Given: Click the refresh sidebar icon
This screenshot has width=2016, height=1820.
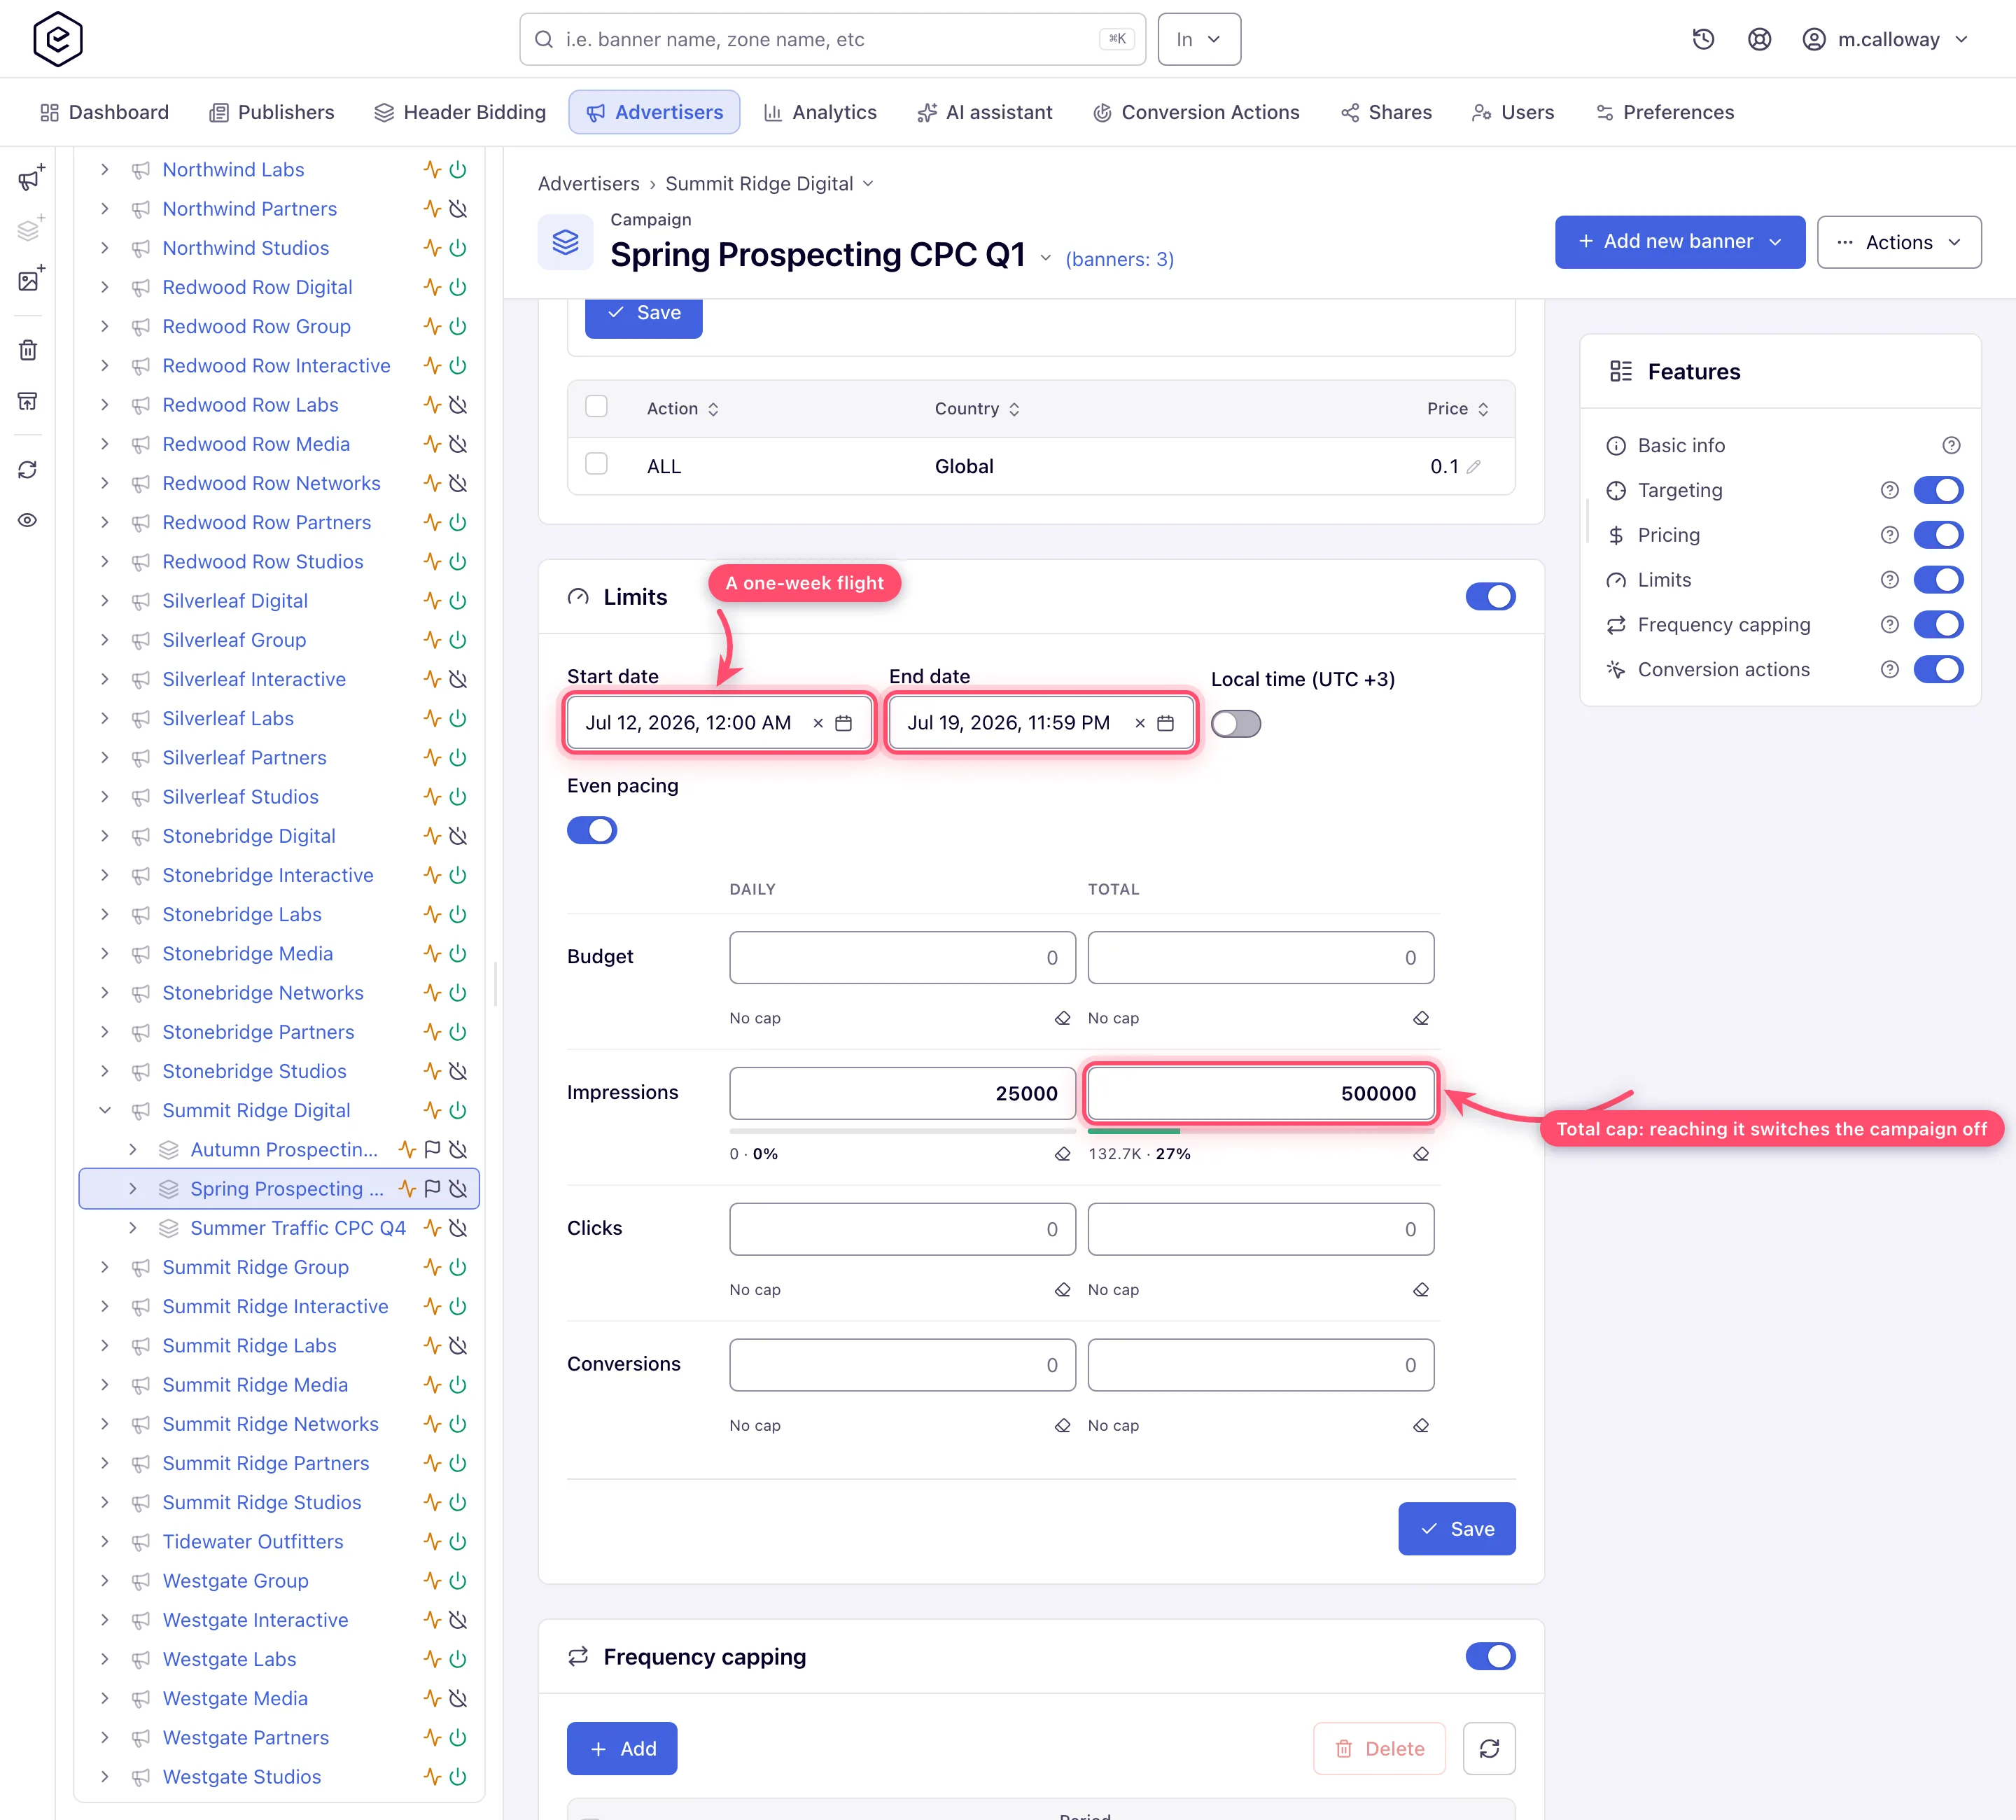Looking at the screenshot, I should tap(28, 470).
